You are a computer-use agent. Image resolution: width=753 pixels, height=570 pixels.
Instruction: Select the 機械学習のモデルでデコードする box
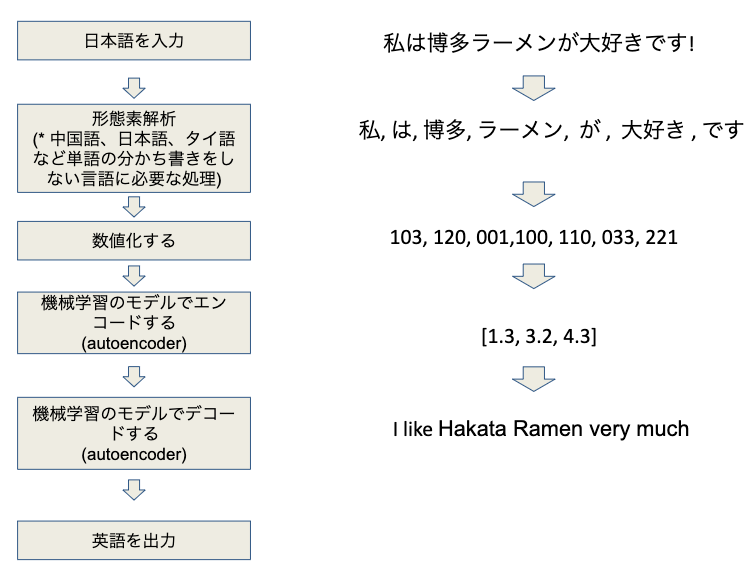[134, 434]
